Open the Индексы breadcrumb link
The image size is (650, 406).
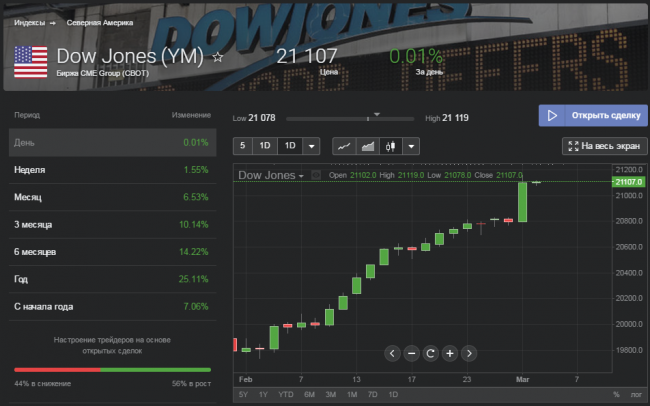click(29, 23)
